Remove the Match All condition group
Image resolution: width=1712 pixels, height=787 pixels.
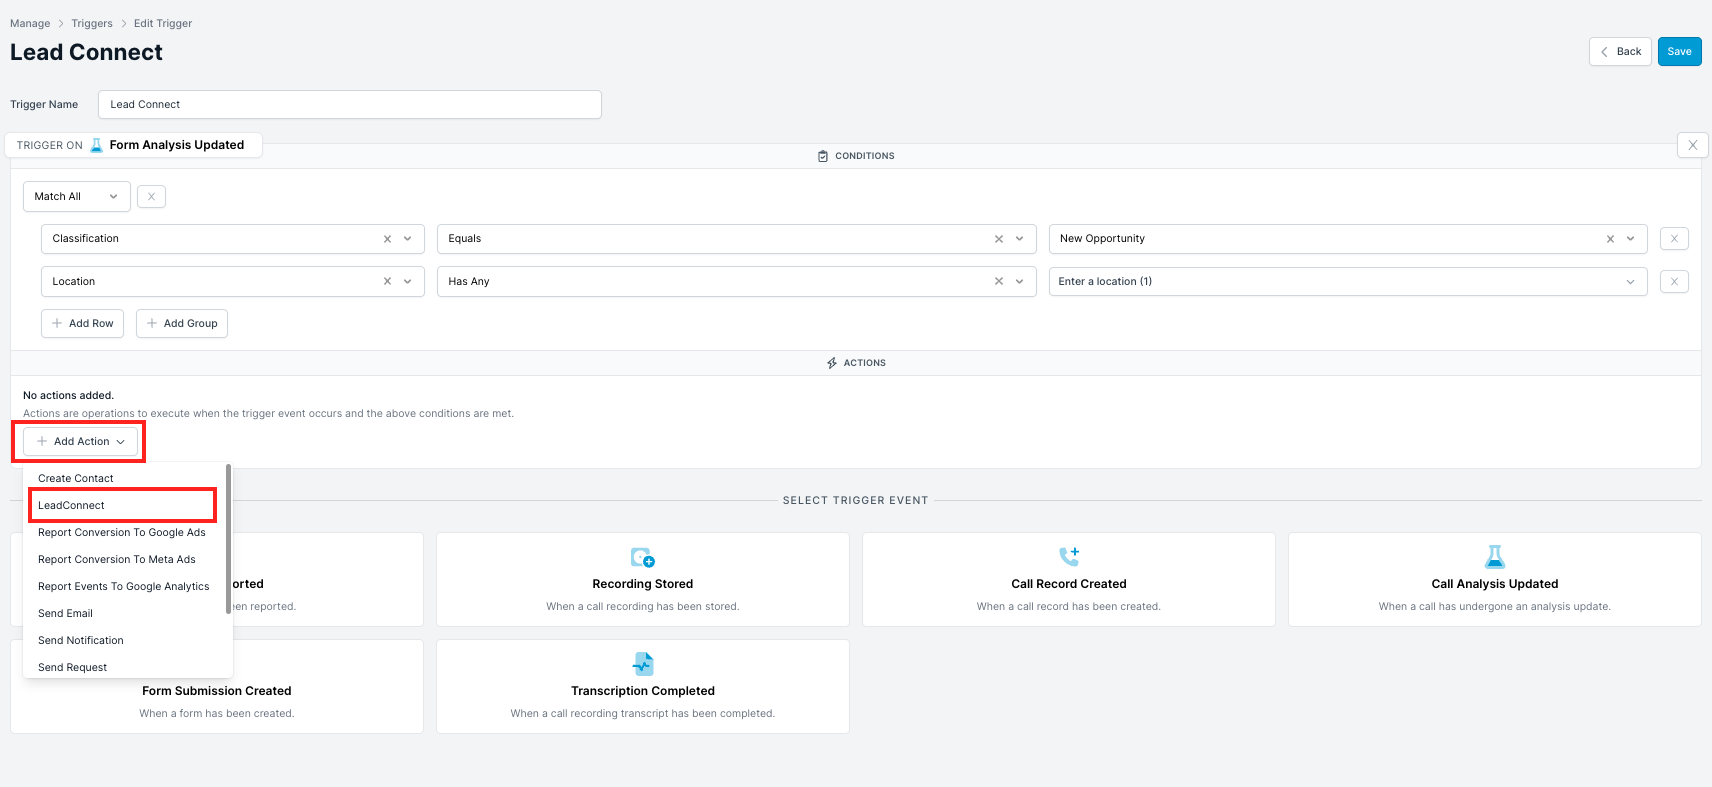151,197
